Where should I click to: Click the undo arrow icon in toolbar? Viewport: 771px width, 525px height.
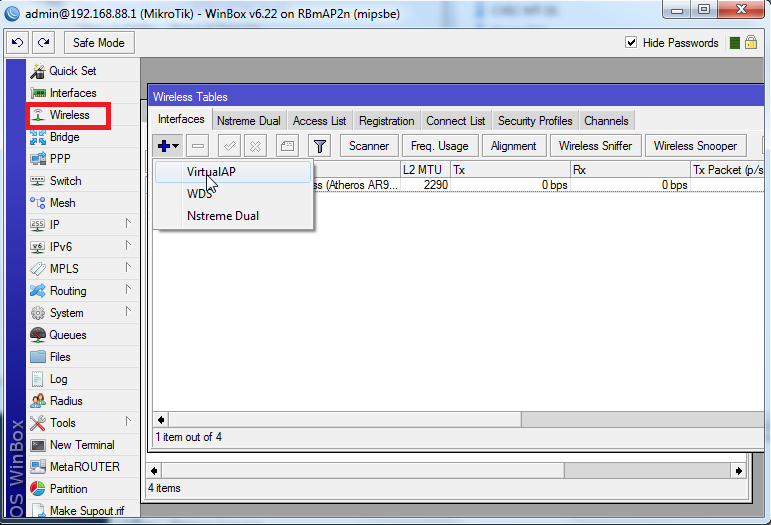coord(18,43)
